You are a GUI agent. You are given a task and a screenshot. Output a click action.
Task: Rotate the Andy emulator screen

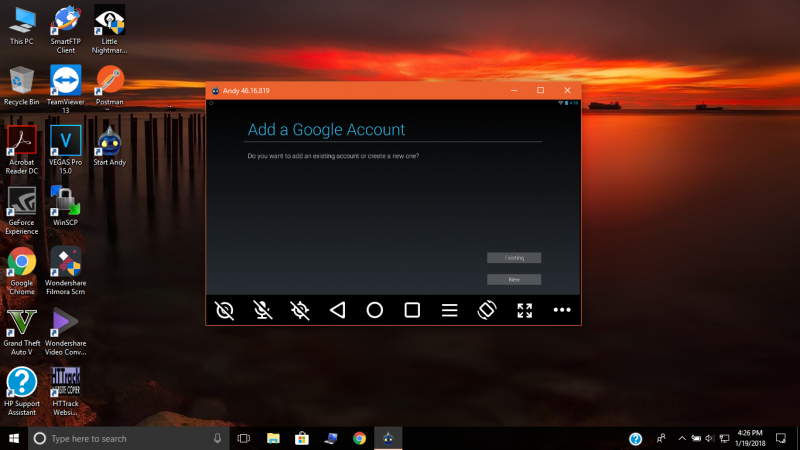[x=487, y=310]
